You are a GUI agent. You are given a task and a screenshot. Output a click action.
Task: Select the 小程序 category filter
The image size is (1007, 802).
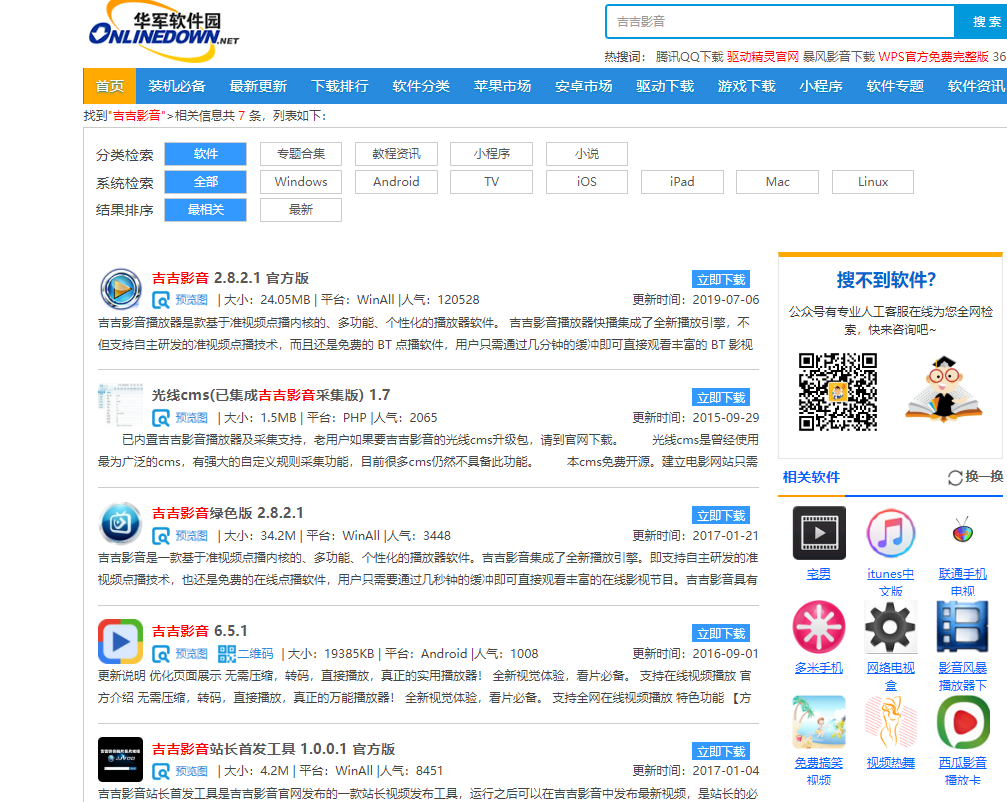[x=491, y=154]
